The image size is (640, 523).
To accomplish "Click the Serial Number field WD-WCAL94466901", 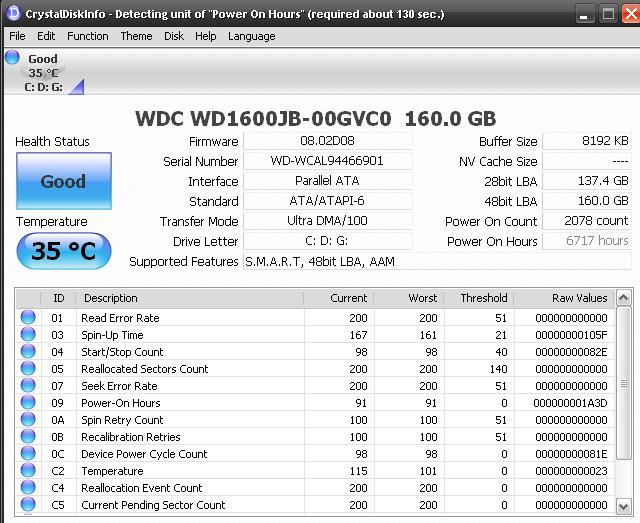I will pyautogui.click(x=328, y=161).
